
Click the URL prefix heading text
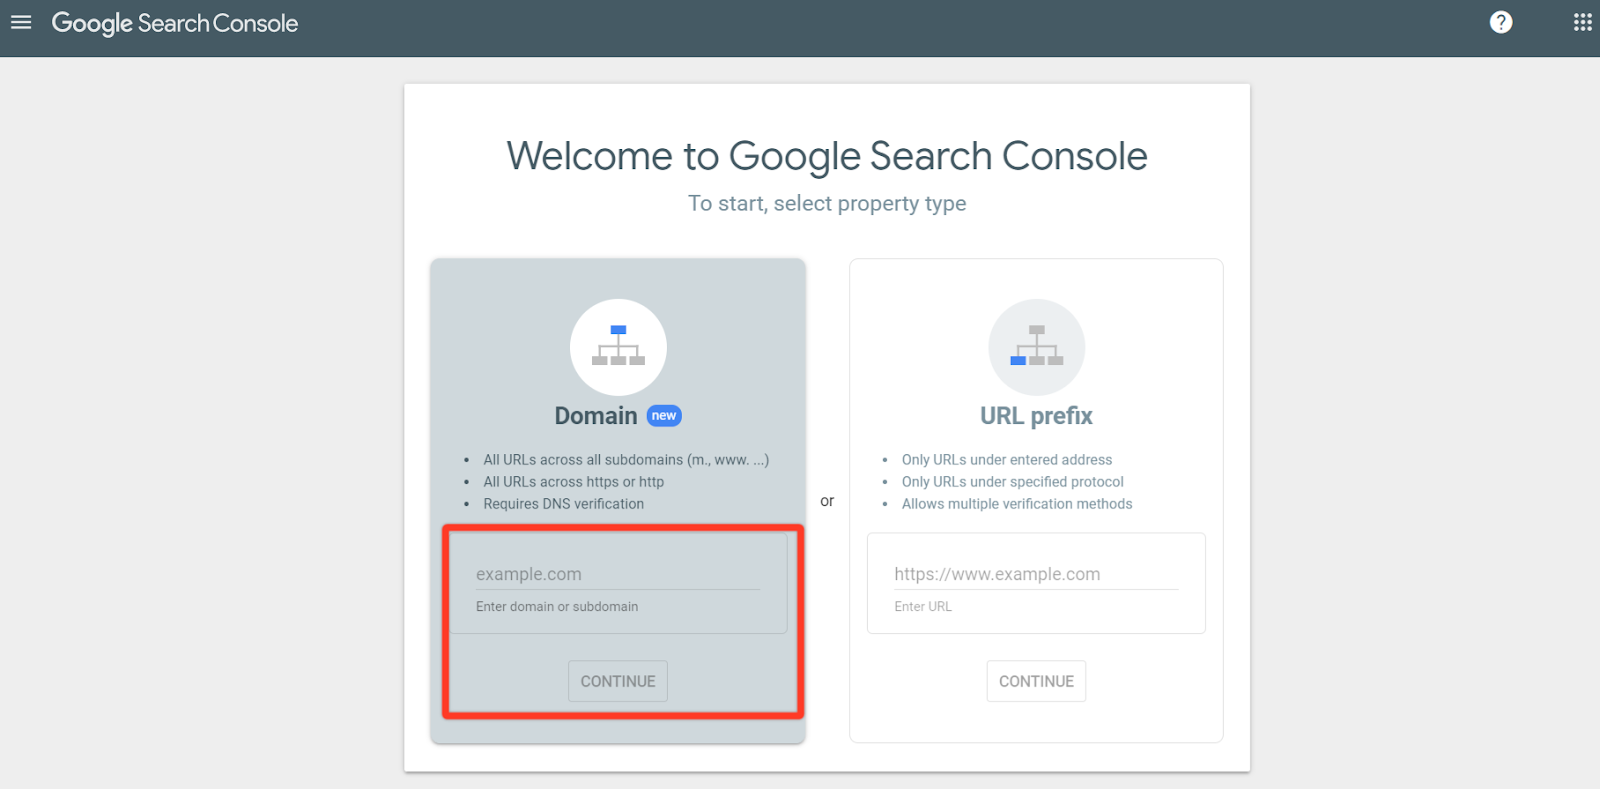coord(1036,416)
